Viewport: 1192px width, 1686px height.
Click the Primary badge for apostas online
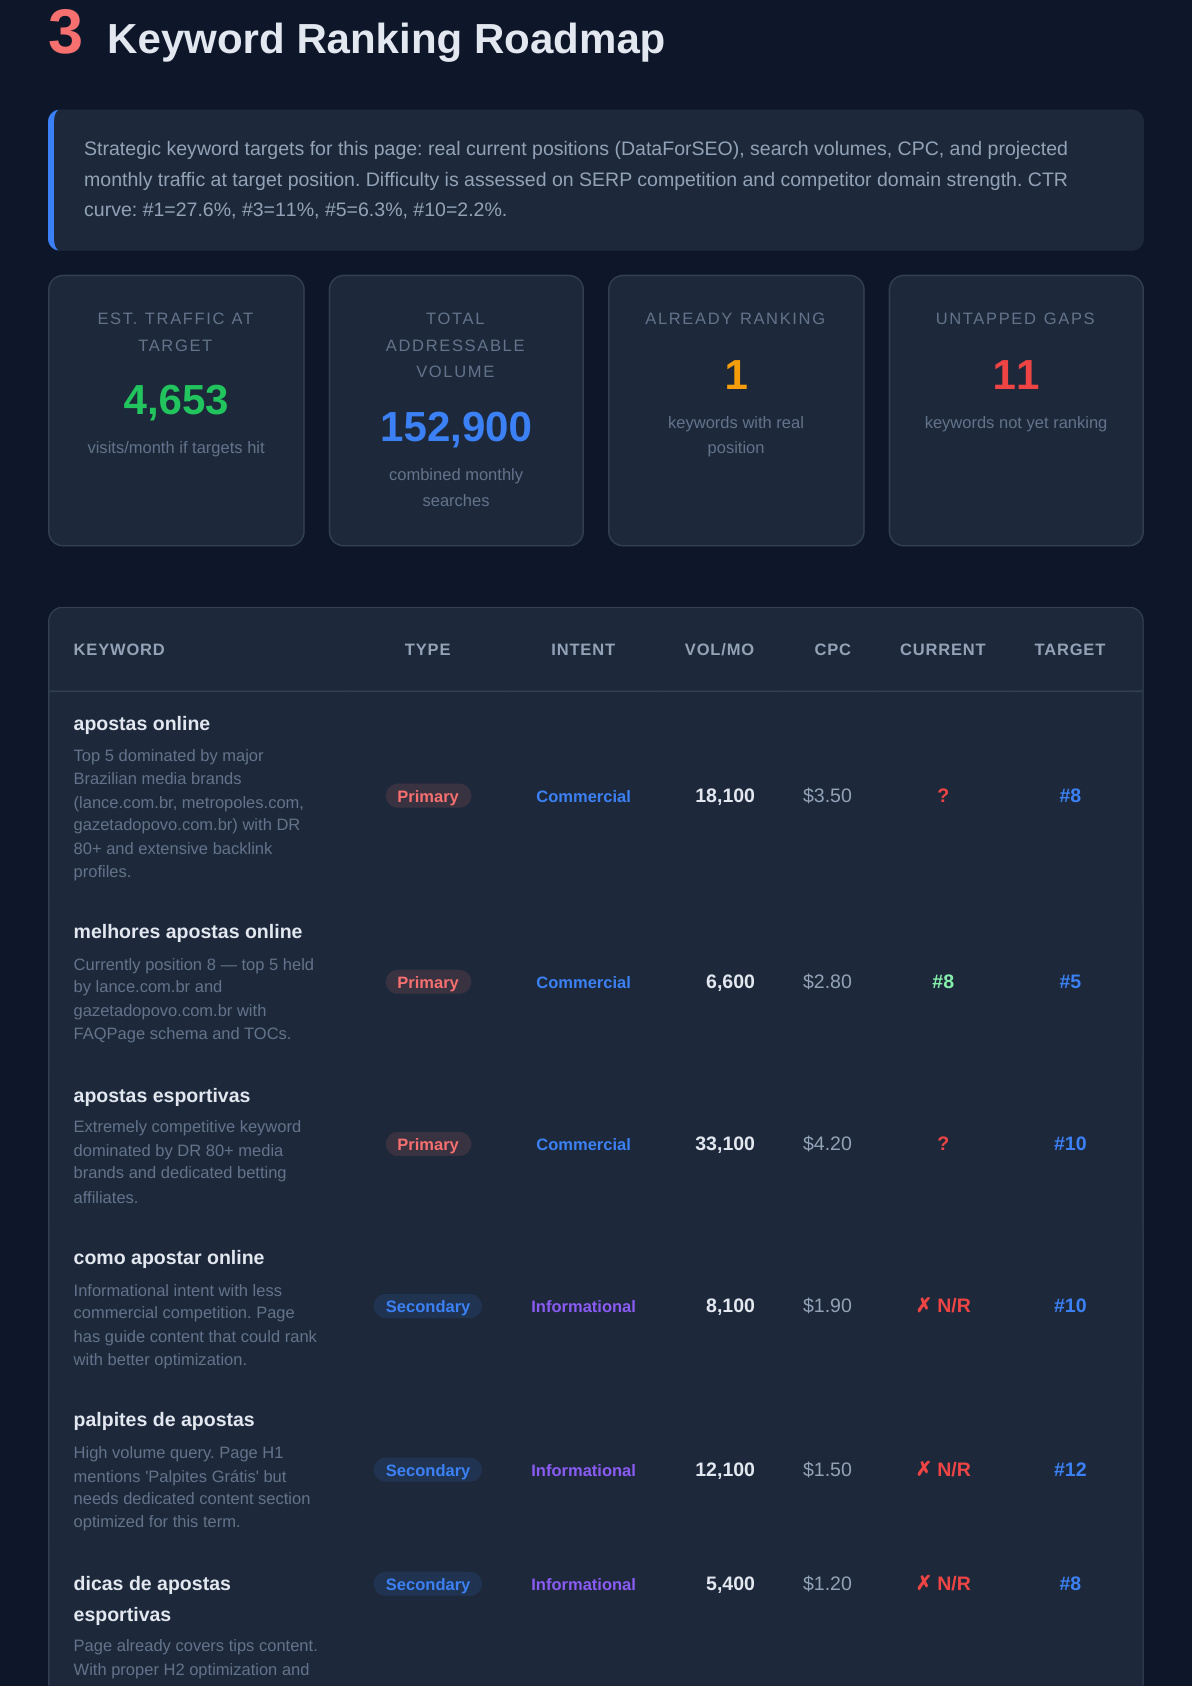(428, 796)
